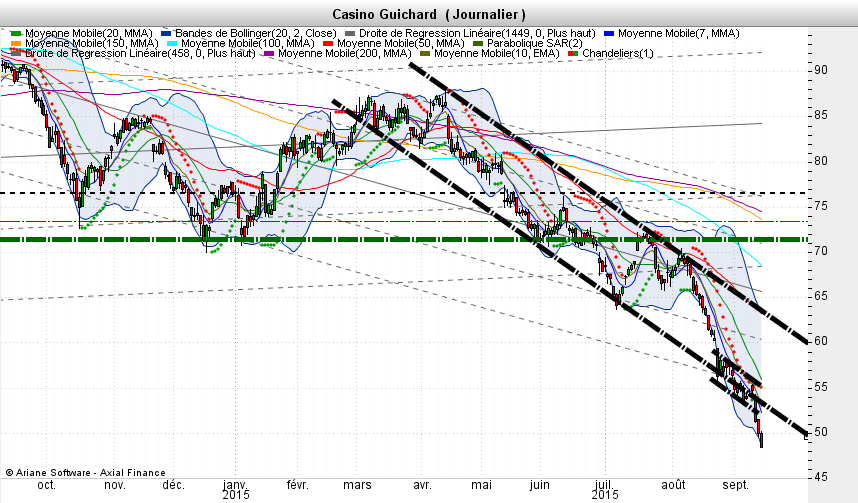Click the janv. 2015 label on time axis
The height and width of the screenshot is (503, 858).
pos(235,489)
